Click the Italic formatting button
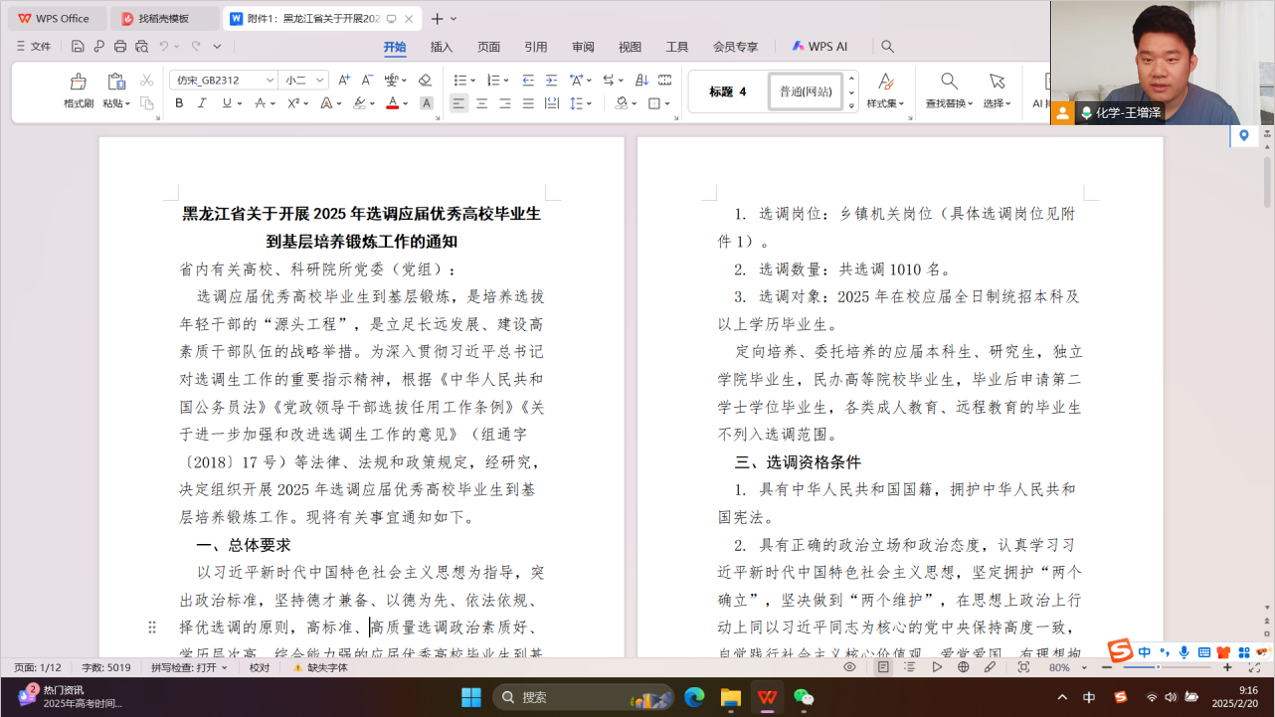This screenshot has width=1275, height=717. click(x=202, y=103)
